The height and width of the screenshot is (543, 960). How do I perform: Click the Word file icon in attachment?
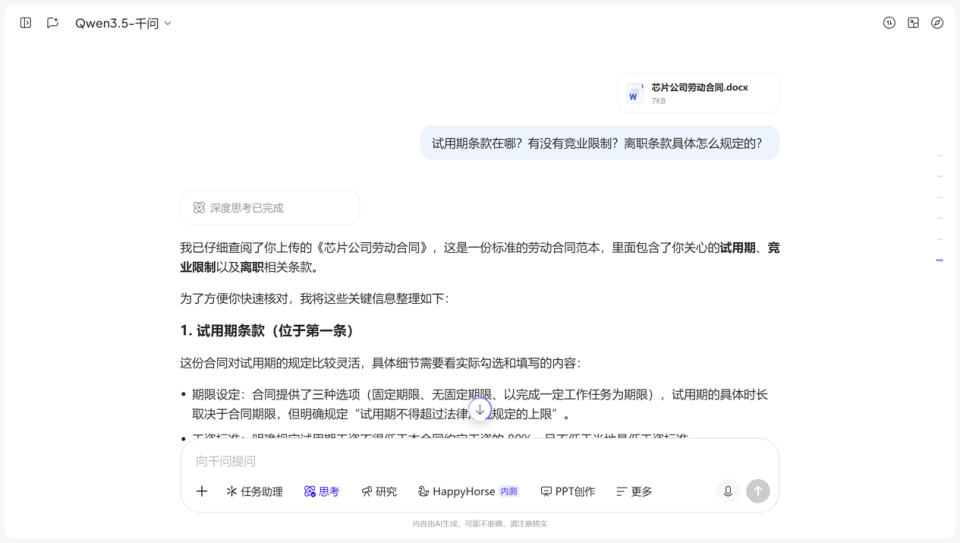pos(634,93)
